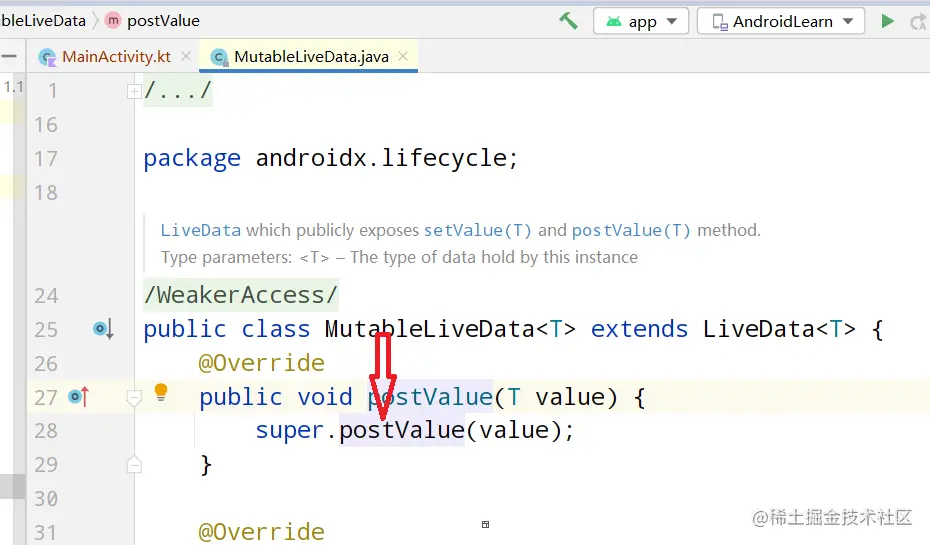Click the folded /WeakerAccess/ annotation
Image resolution: width=930 pixels, height=545 pixels.
(241, 295)
